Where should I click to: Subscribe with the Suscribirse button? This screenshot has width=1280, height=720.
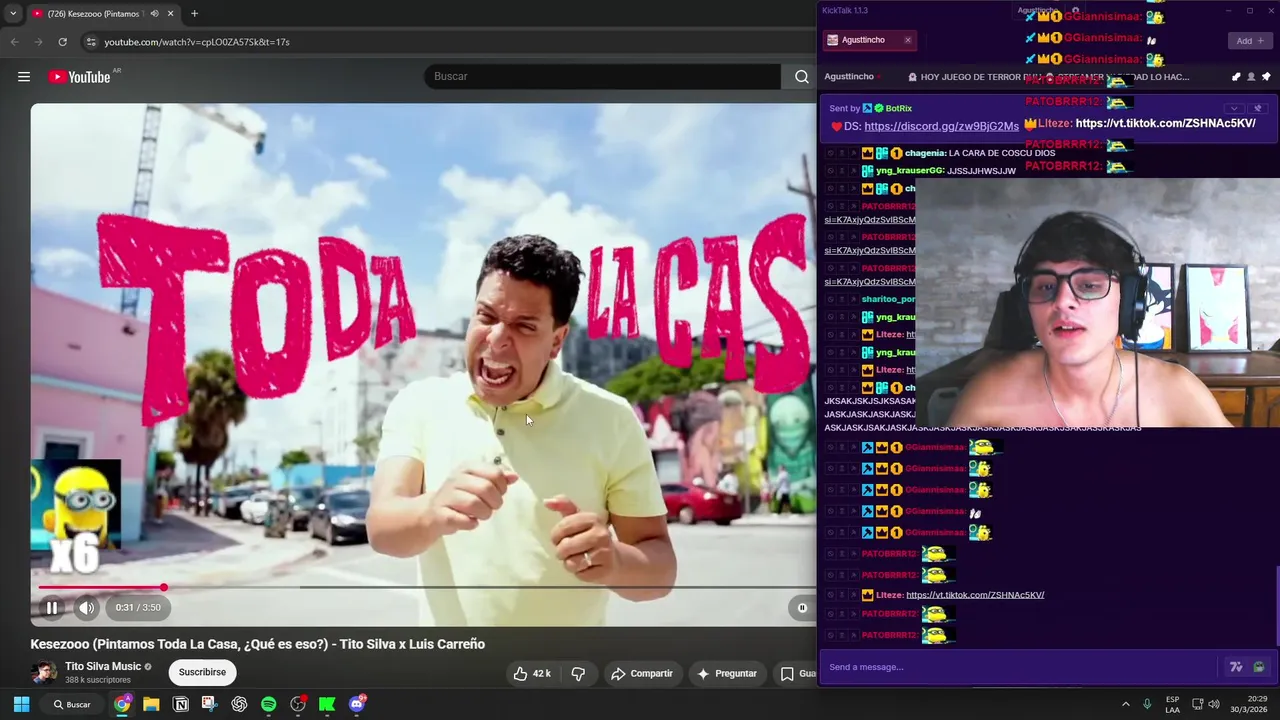pyautogui.click(x=202, y=672)
